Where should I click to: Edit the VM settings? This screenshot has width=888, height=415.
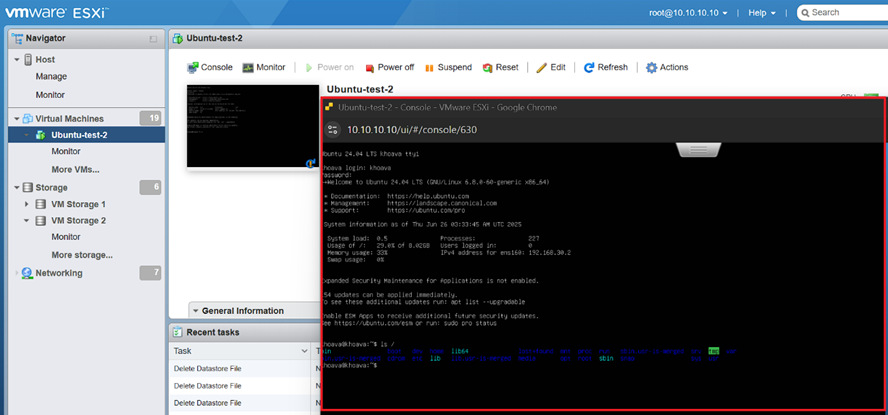(551, 67)
